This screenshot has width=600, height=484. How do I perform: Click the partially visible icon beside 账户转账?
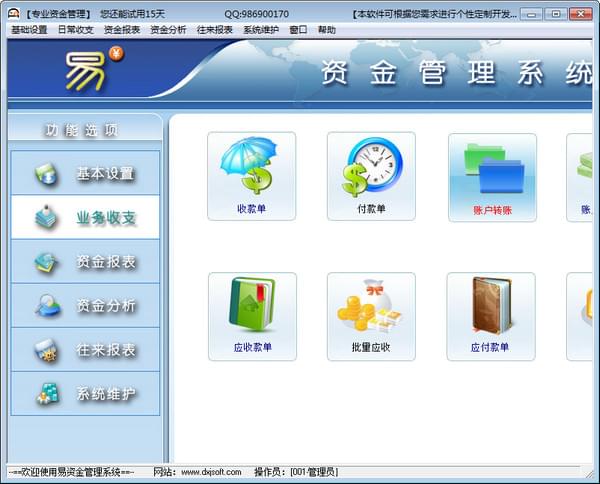click(x=580, y=177)
